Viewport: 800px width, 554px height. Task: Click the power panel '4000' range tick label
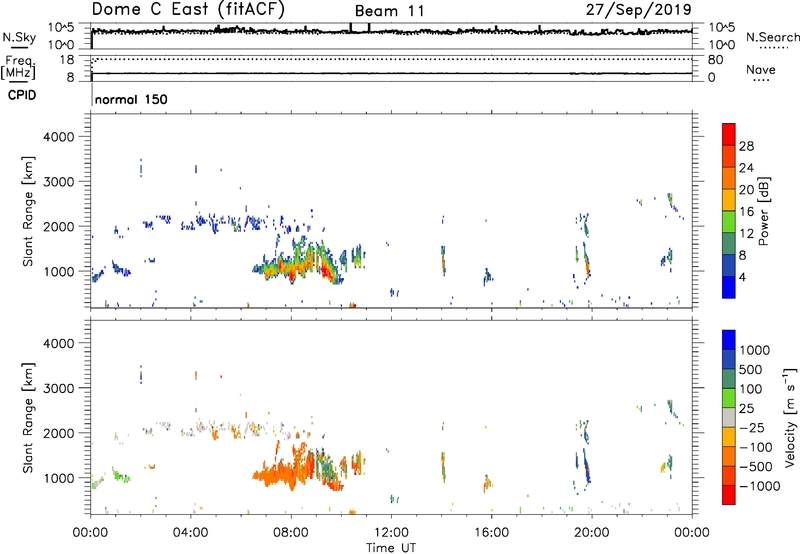coord(58,137)
